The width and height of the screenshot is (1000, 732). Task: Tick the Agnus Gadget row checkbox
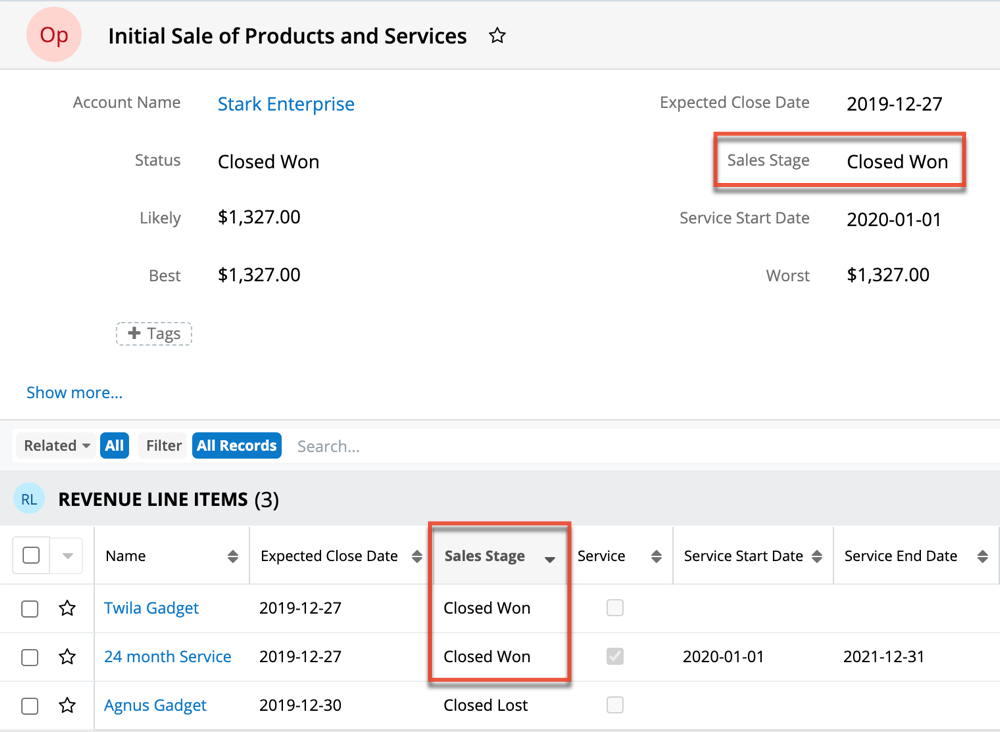click(30, 705)
